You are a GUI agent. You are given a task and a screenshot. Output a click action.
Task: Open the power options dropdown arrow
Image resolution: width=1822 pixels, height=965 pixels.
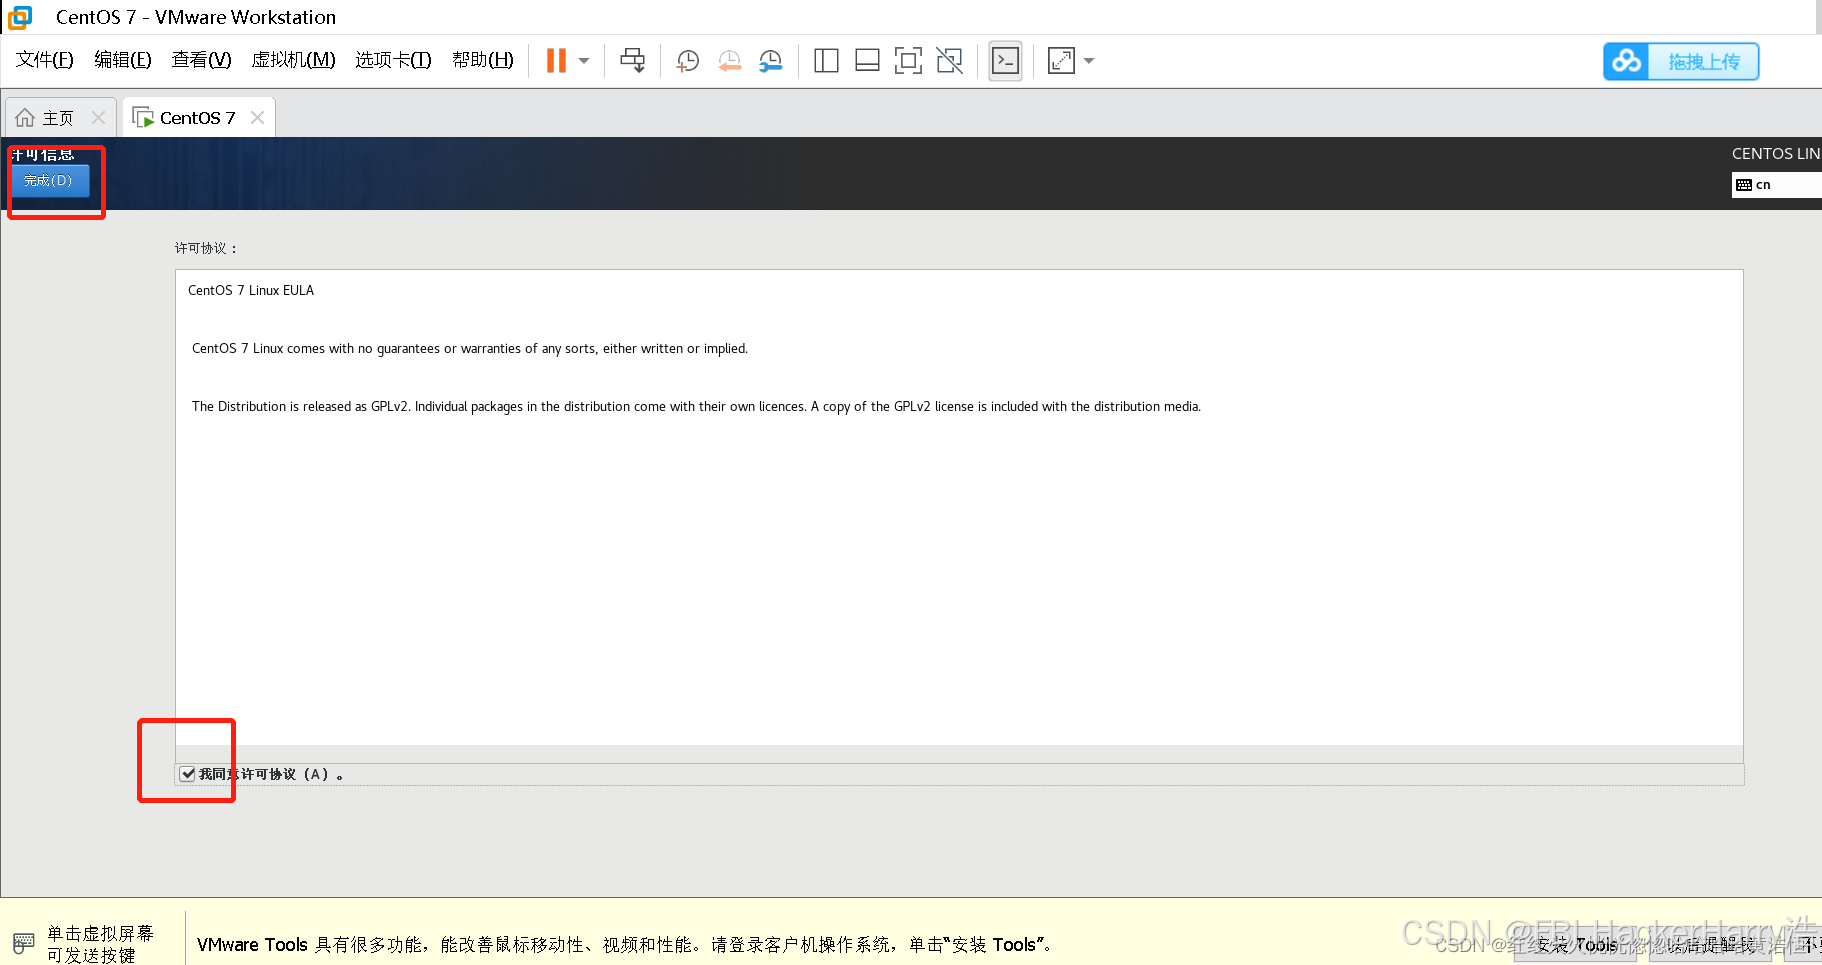584,61
